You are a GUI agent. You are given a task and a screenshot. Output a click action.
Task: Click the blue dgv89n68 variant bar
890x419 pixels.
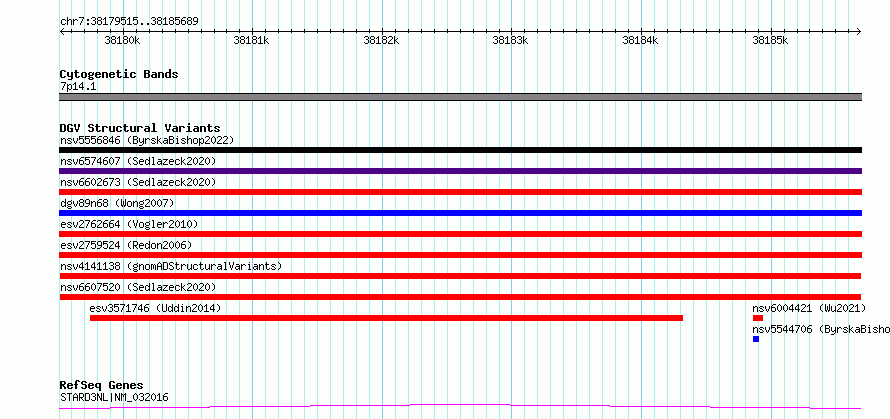[460, 213]
